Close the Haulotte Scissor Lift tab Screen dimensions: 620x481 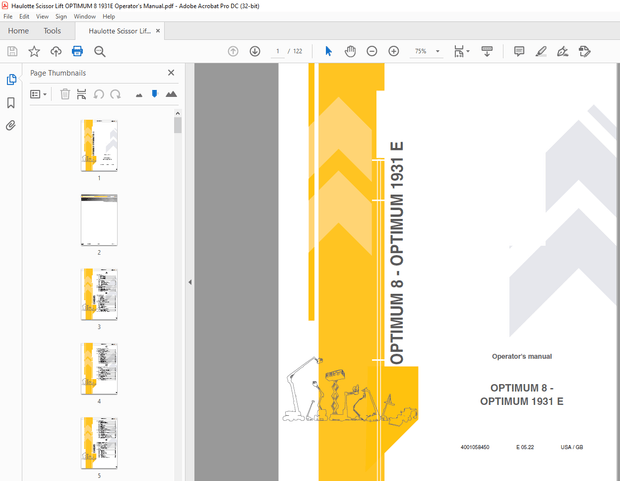point(158,30)
